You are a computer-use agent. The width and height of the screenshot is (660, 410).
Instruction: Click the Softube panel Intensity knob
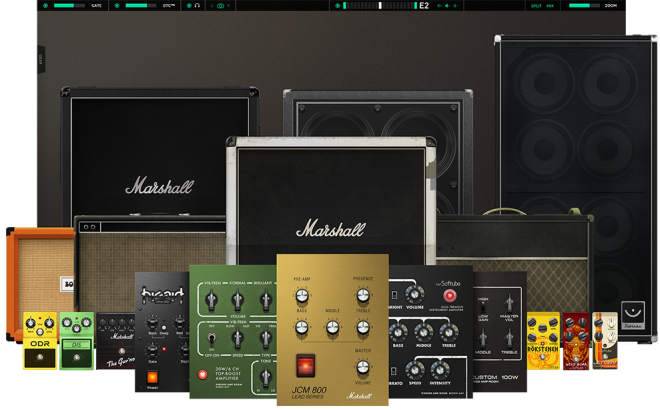(440, 370)
